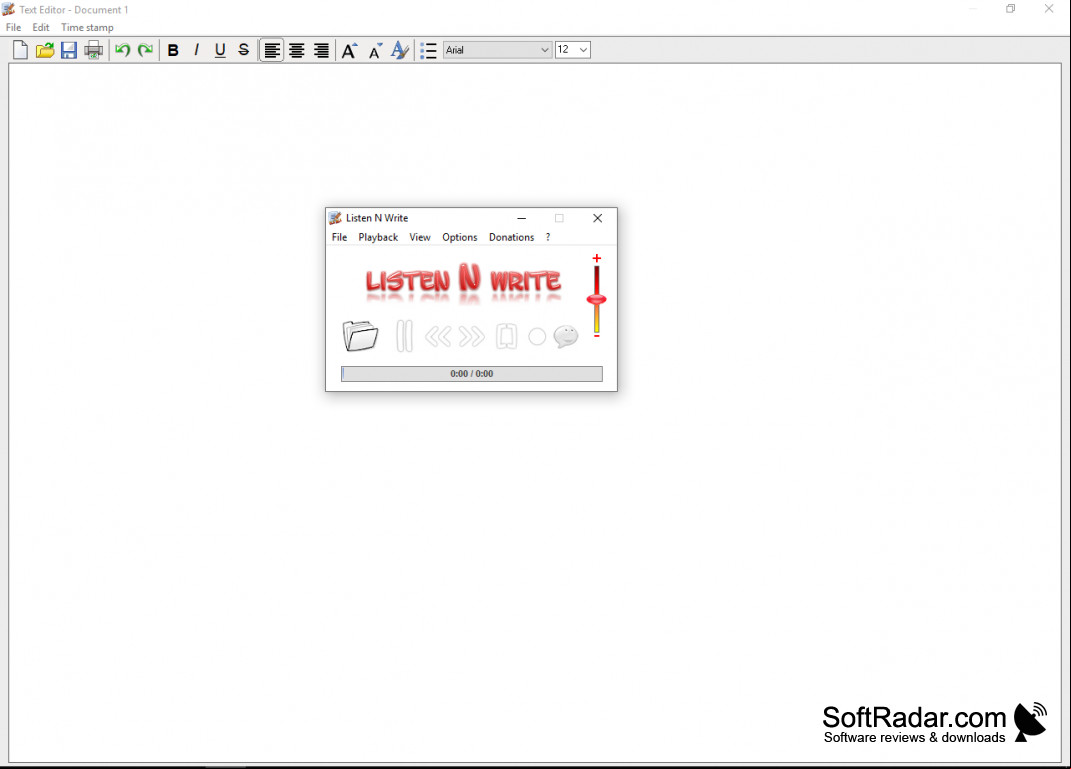Undo the last edit

pos(122,50)
